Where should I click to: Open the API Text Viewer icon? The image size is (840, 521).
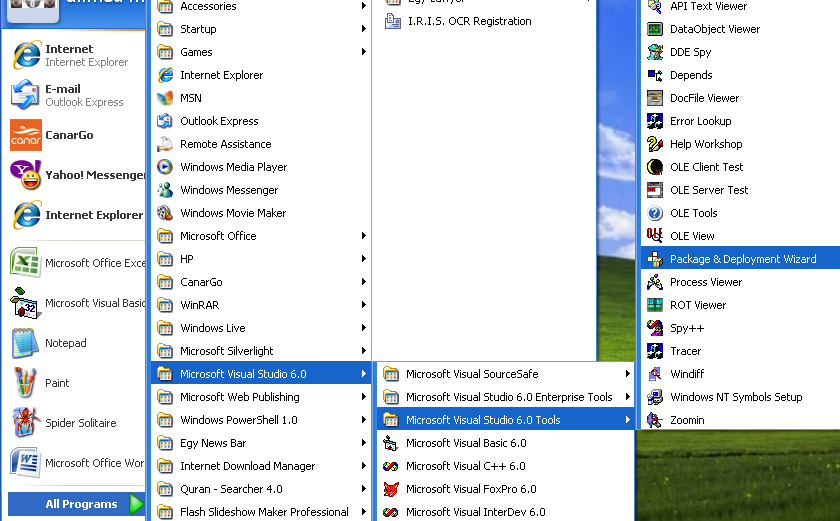point(655,6)
